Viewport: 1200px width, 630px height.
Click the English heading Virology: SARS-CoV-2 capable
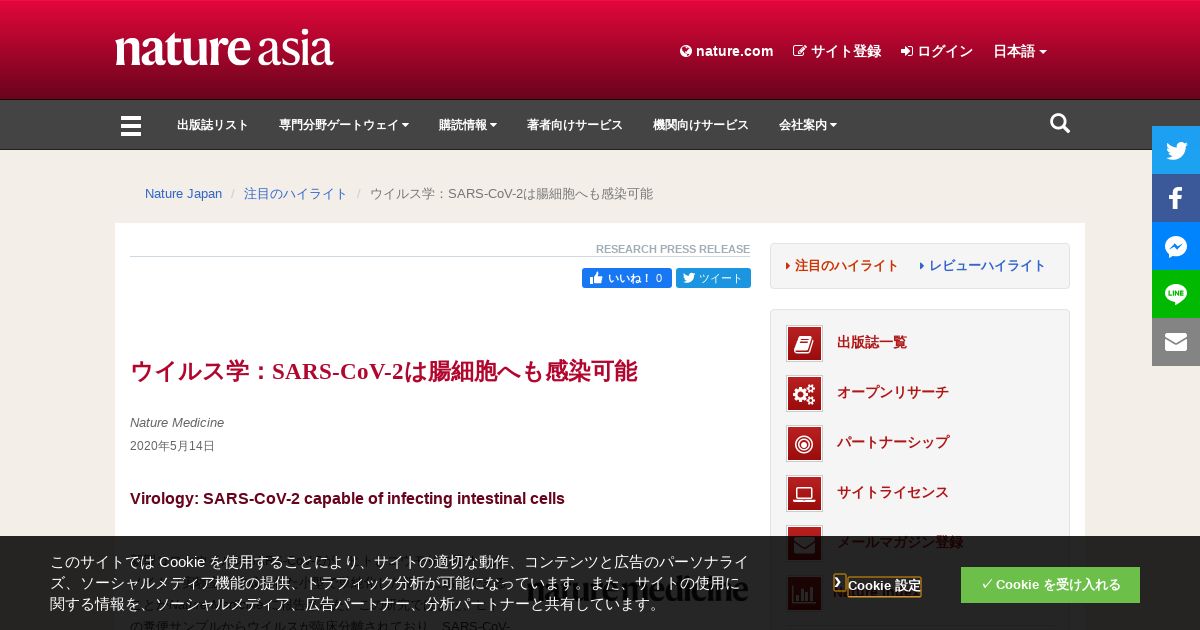[x=347, y=499]
